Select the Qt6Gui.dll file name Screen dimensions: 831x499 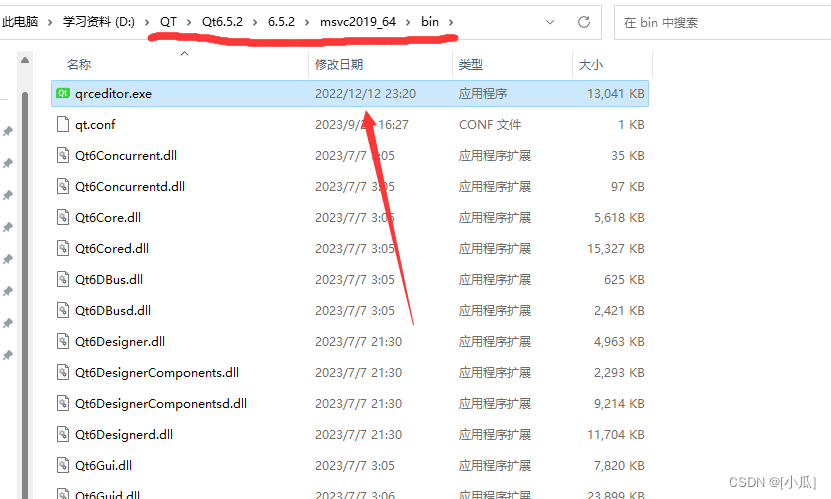103,466
